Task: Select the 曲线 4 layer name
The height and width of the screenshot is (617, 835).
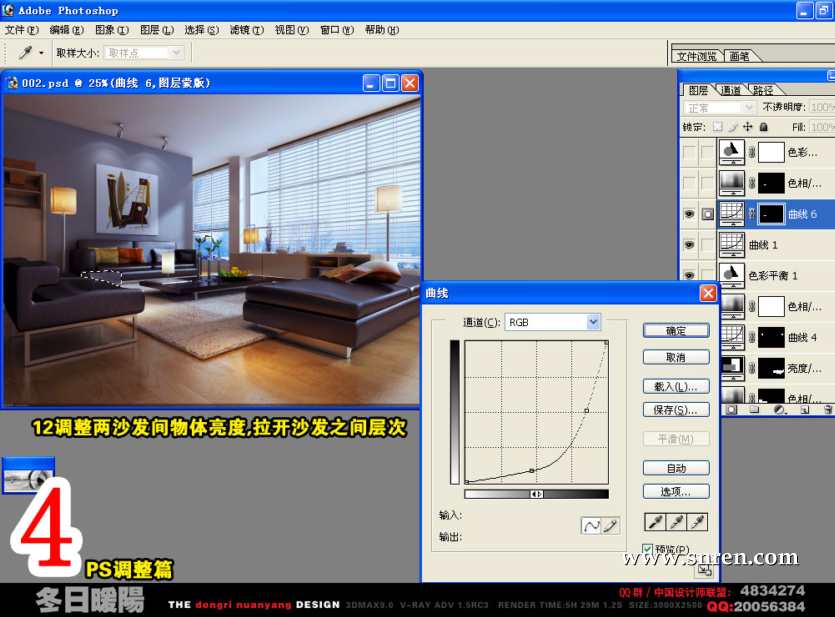Action: pyautogui.click(x=802, y=338)
